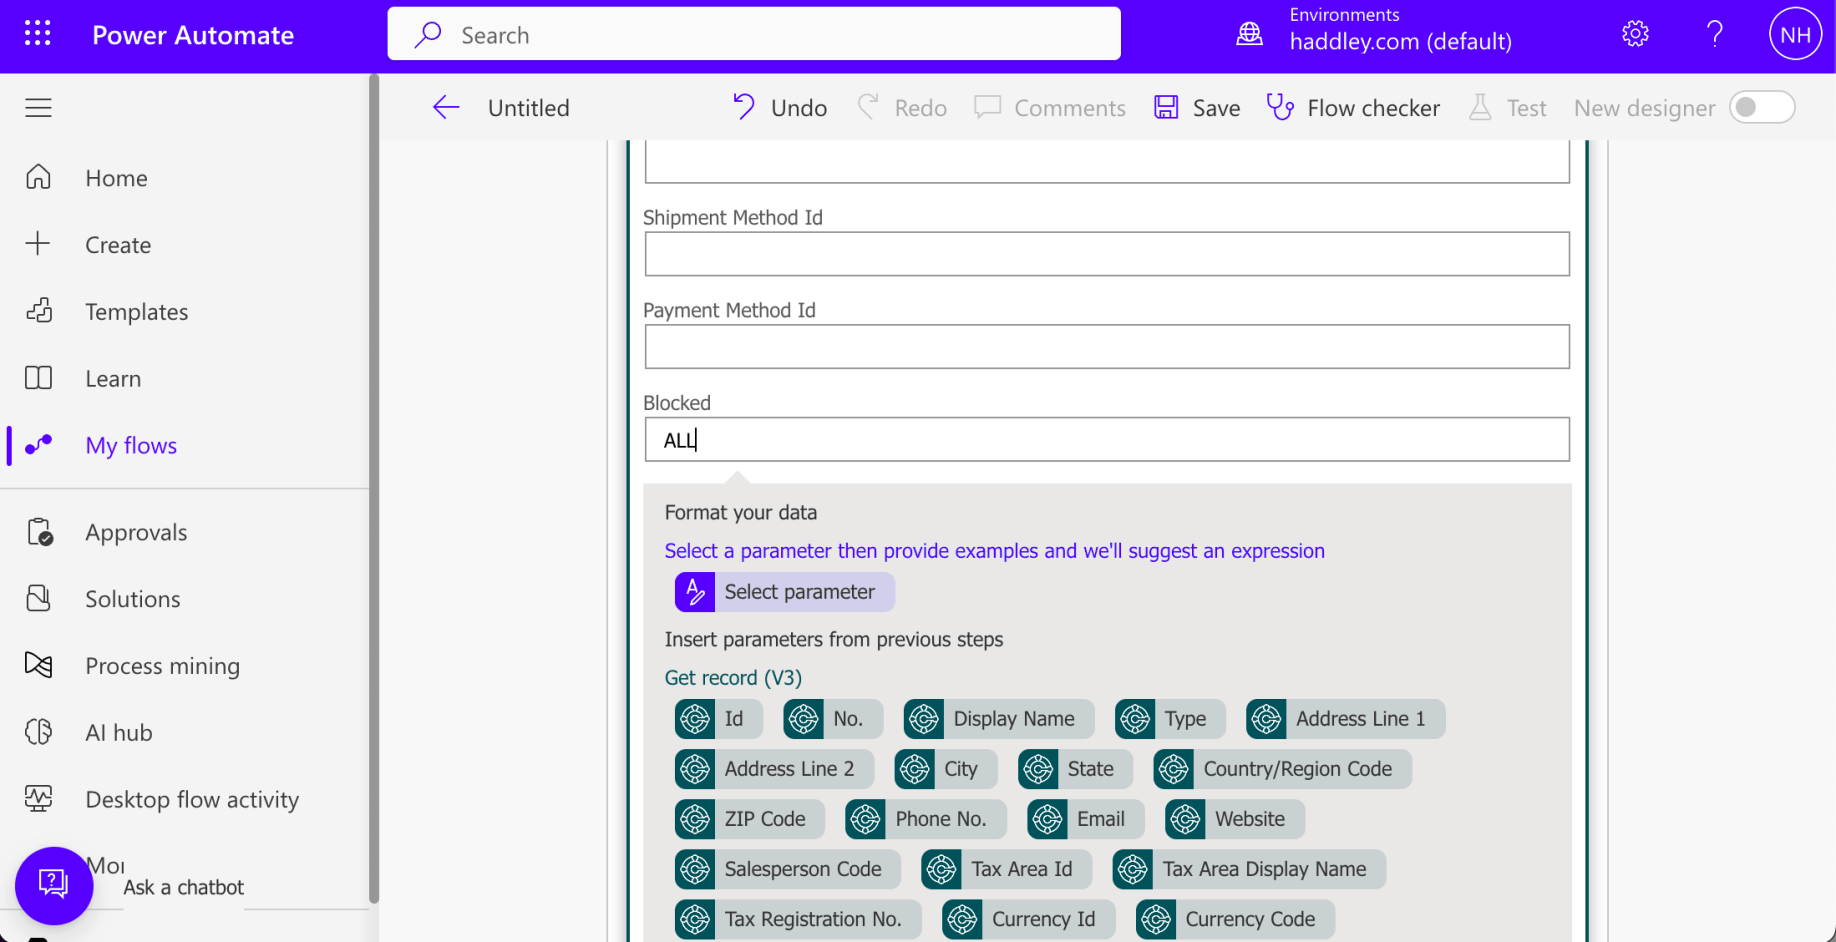Open the AI hub navigation item
This screenshot has width=1836, height=942.
[119, 732]
